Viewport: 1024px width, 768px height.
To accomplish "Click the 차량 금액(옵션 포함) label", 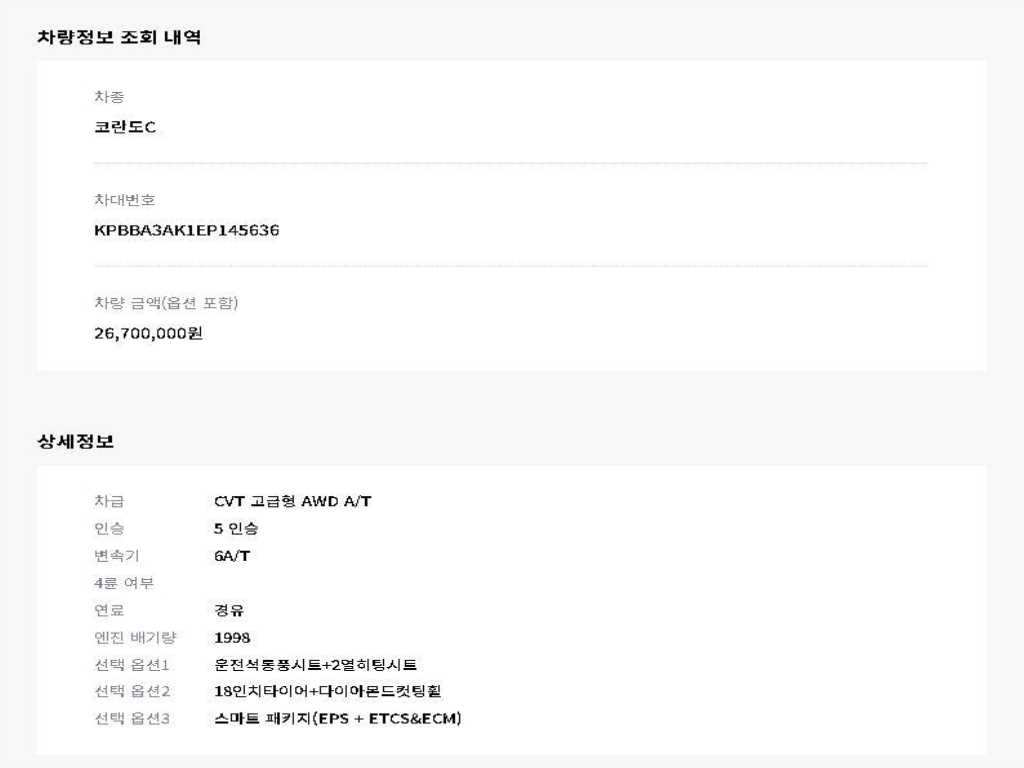I will pyautogui.click(x=166, y=303).
